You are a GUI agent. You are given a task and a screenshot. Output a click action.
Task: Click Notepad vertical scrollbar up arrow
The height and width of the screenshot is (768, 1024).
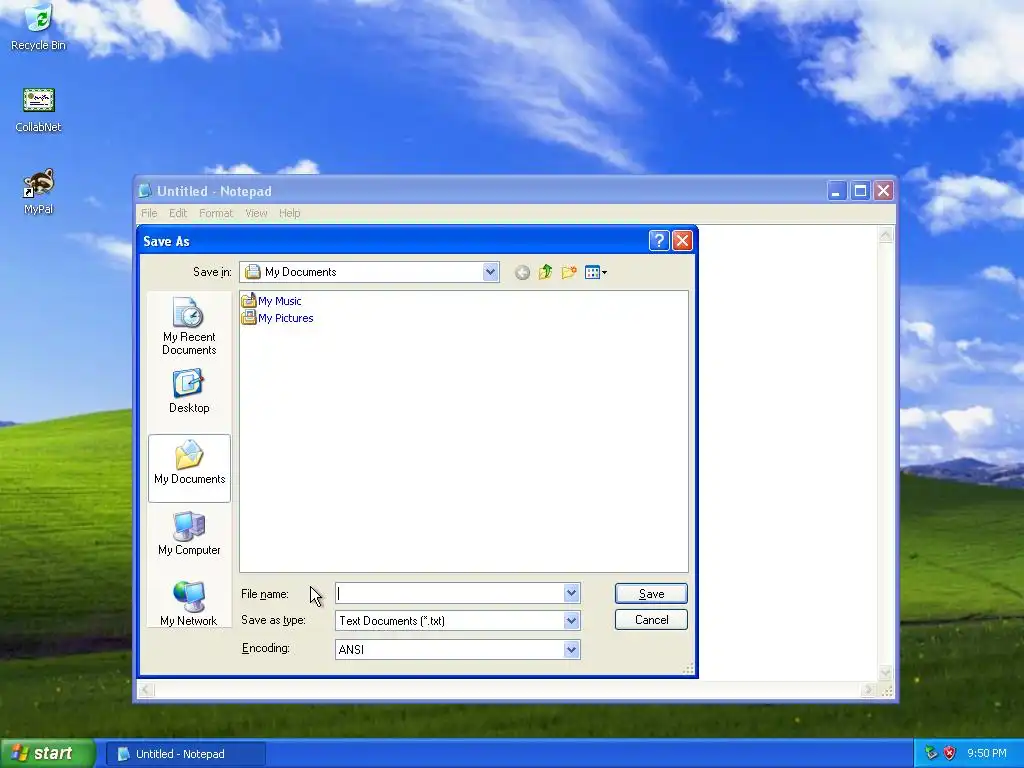click(x=886, y=235)
